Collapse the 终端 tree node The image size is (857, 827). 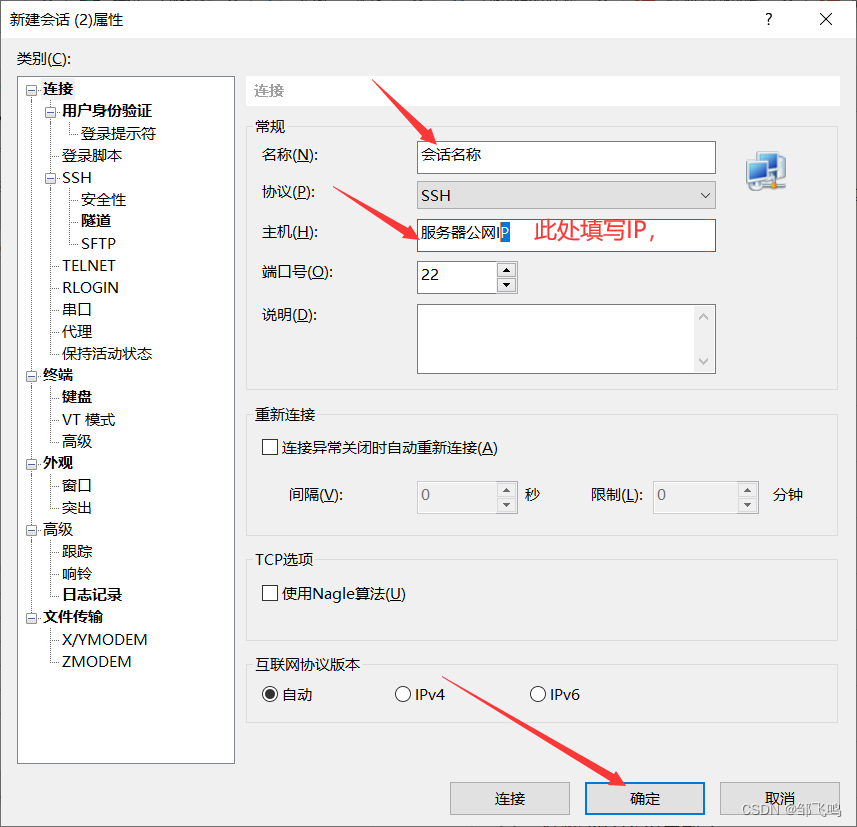point(32,376)
